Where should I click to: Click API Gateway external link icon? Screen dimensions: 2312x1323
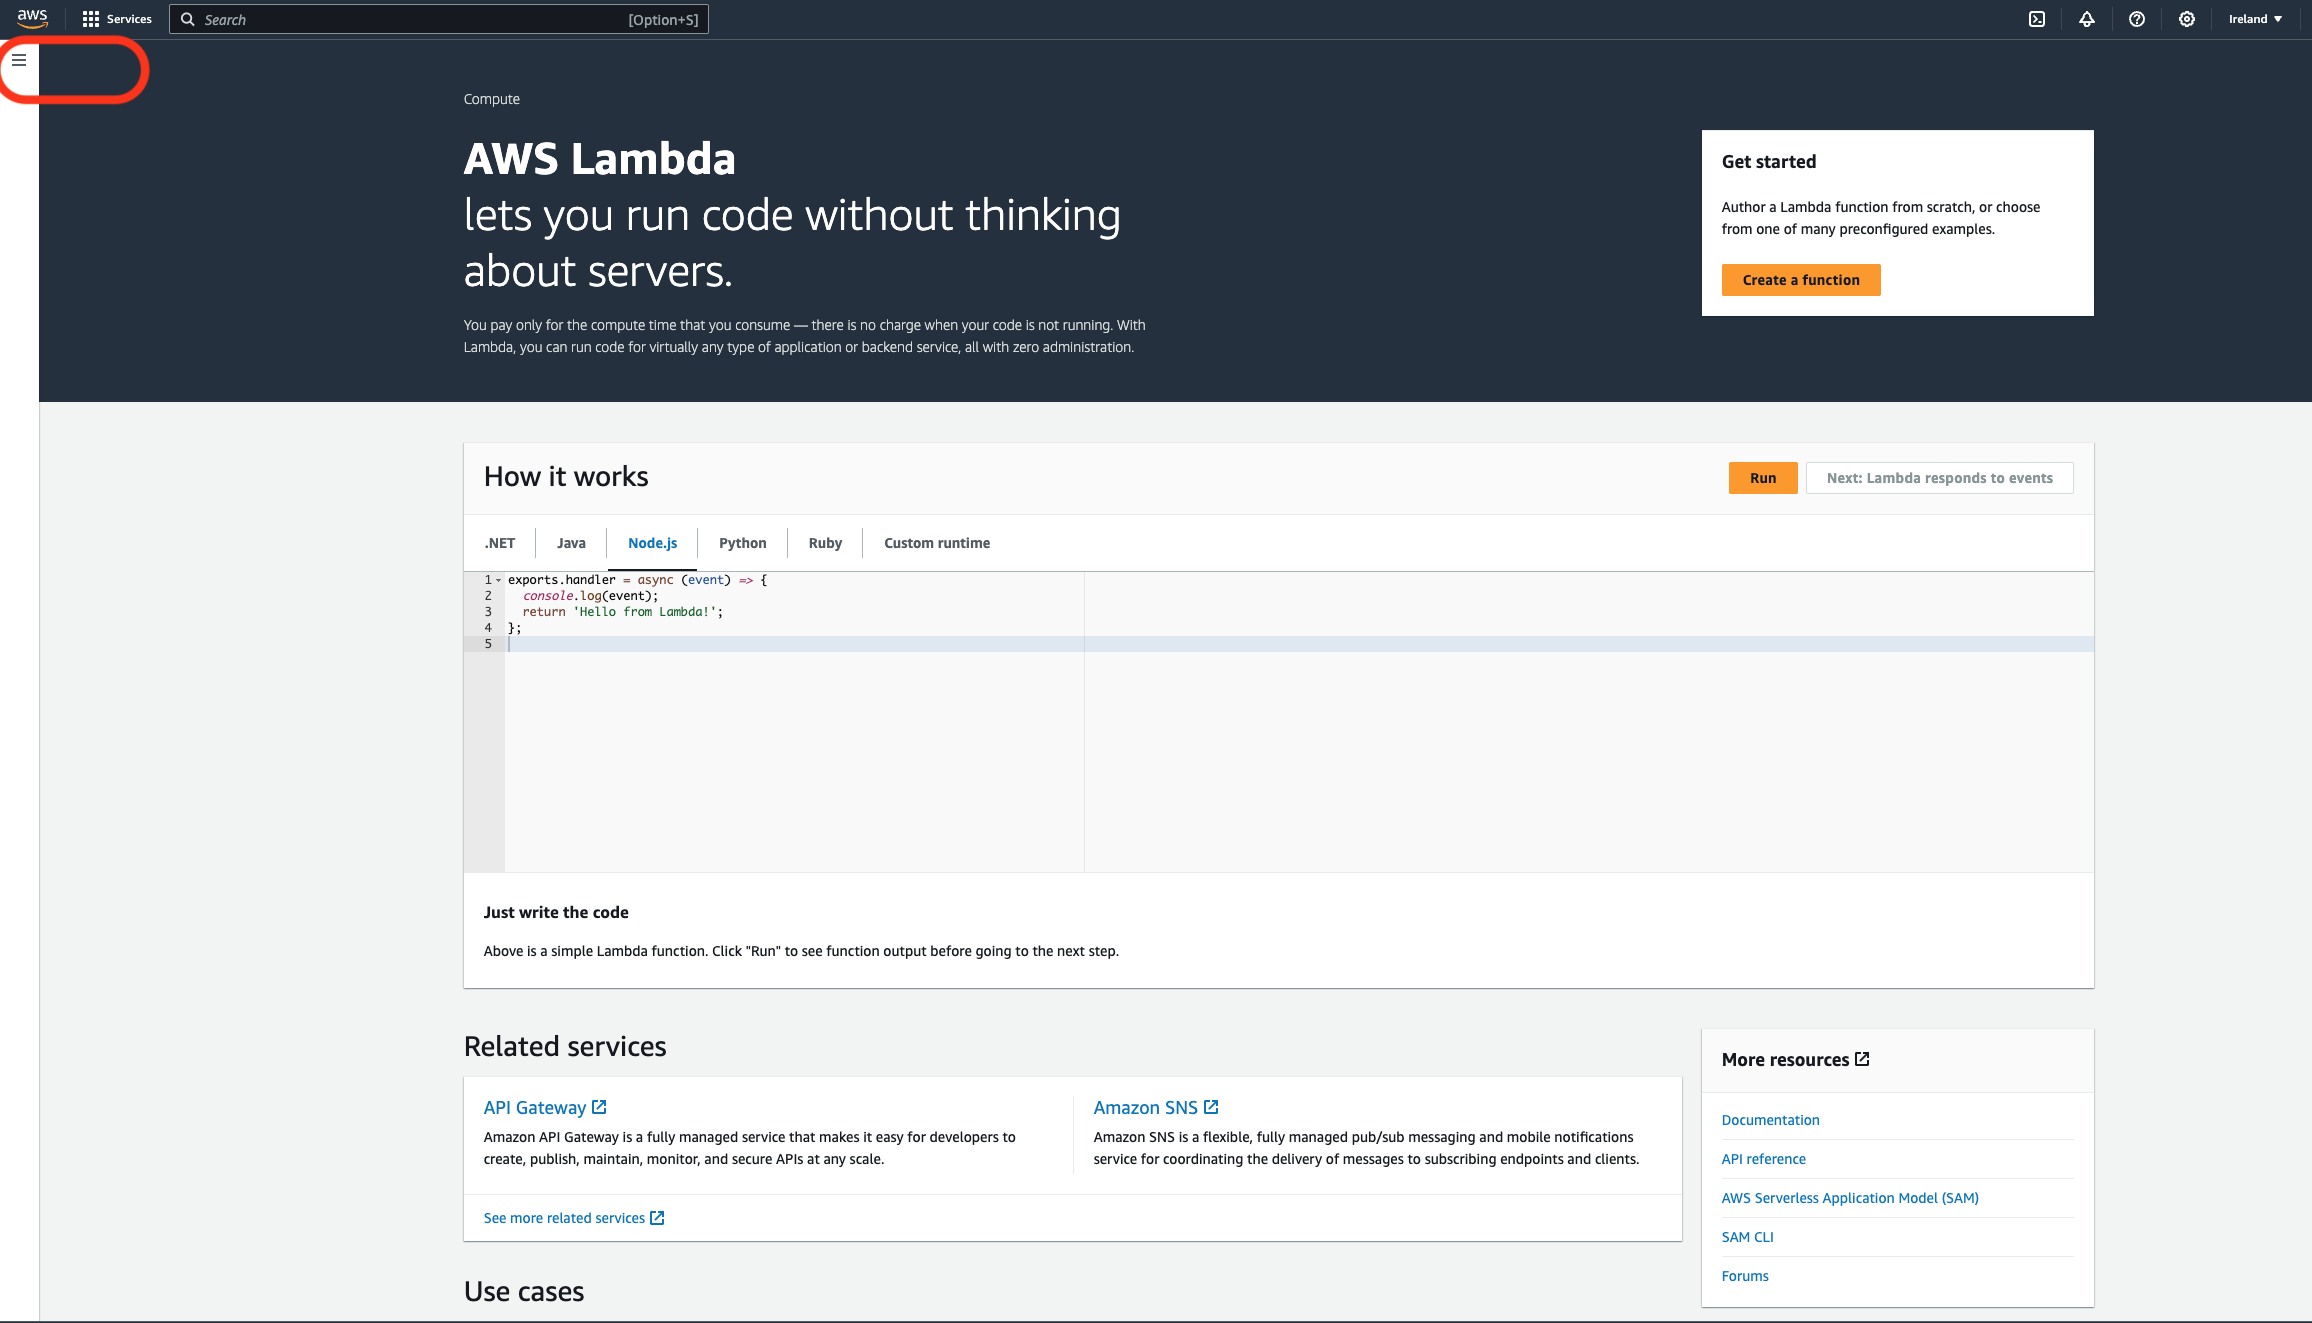point(600,1107)
